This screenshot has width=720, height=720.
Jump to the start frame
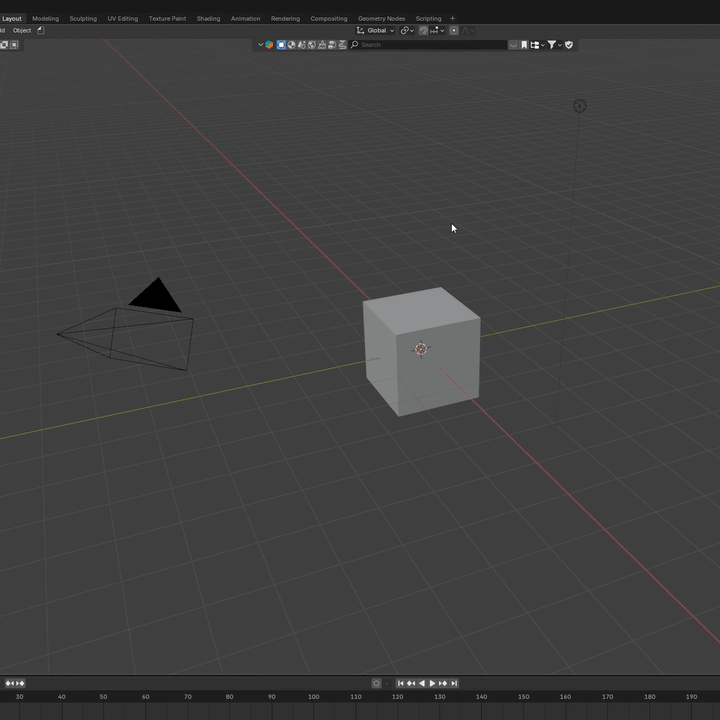coord(400,683)
